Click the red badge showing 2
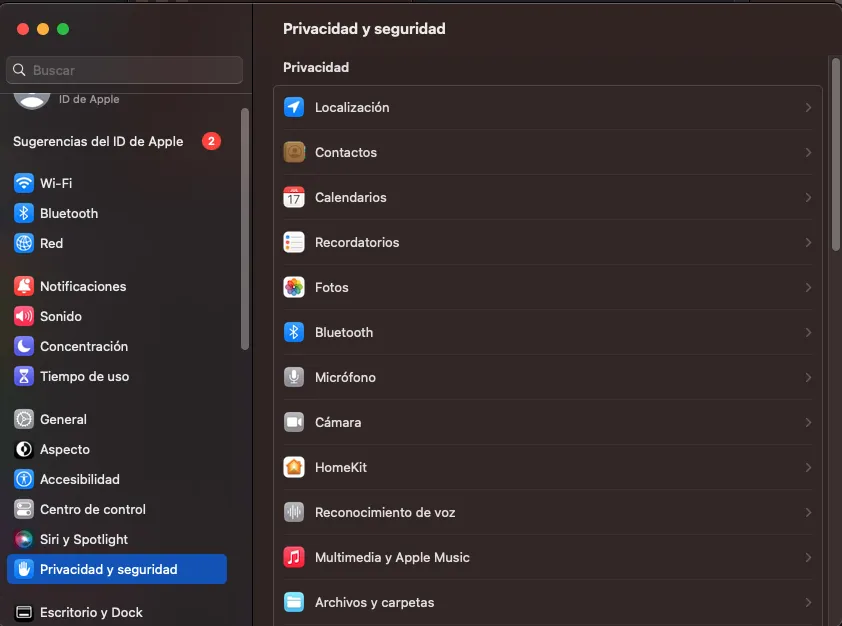842x626 pixels. click(x=211, y=141)
